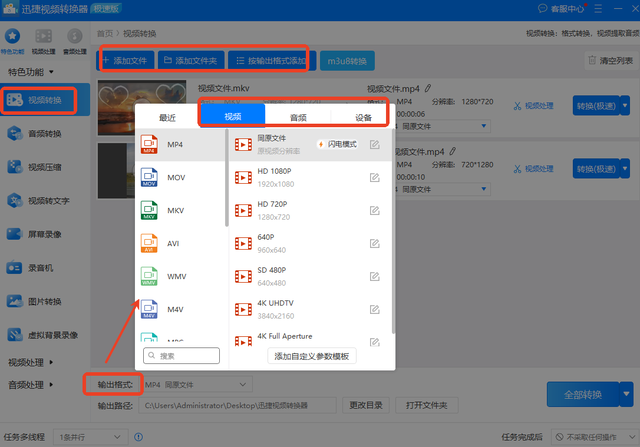640x447 pixels.
Task: Edit the HD 720P preset parameters
Action: [375, 211]
